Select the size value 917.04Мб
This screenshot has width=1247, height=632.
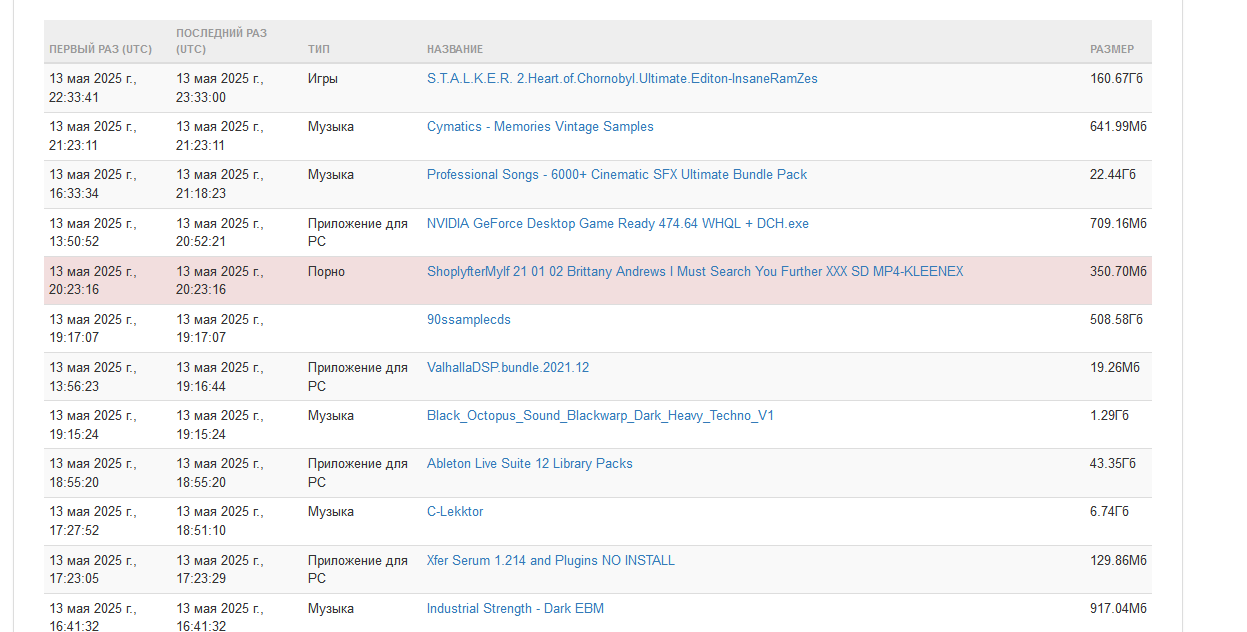(1118, 609)
